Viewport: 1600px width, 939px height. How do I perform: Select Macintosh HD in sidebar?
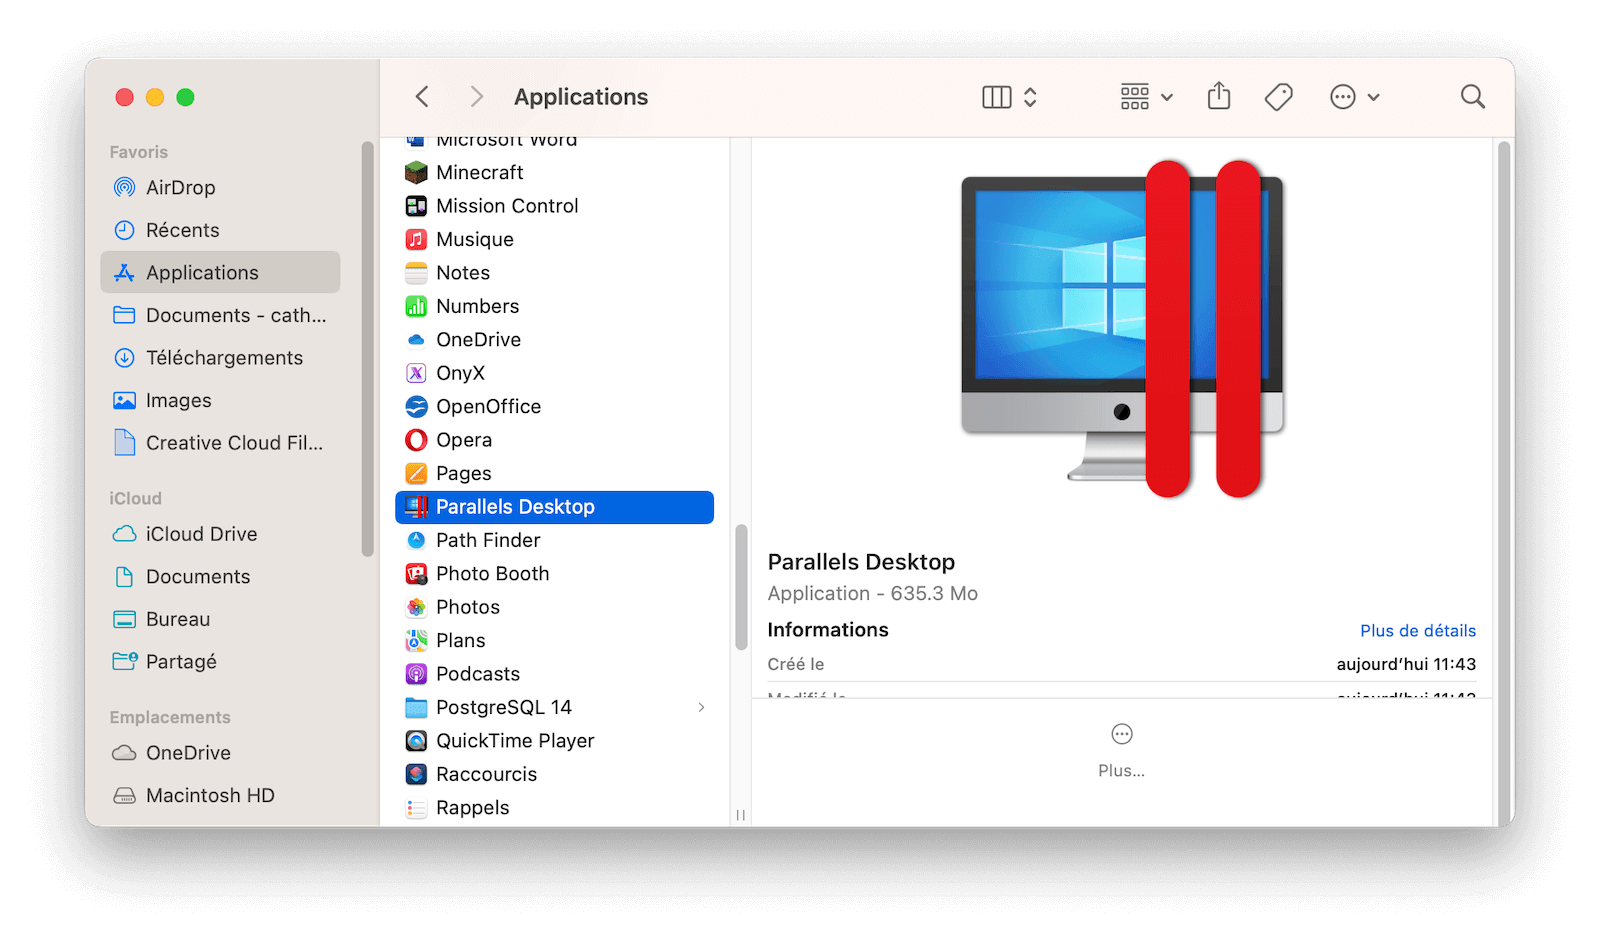(x=220, y=796)
